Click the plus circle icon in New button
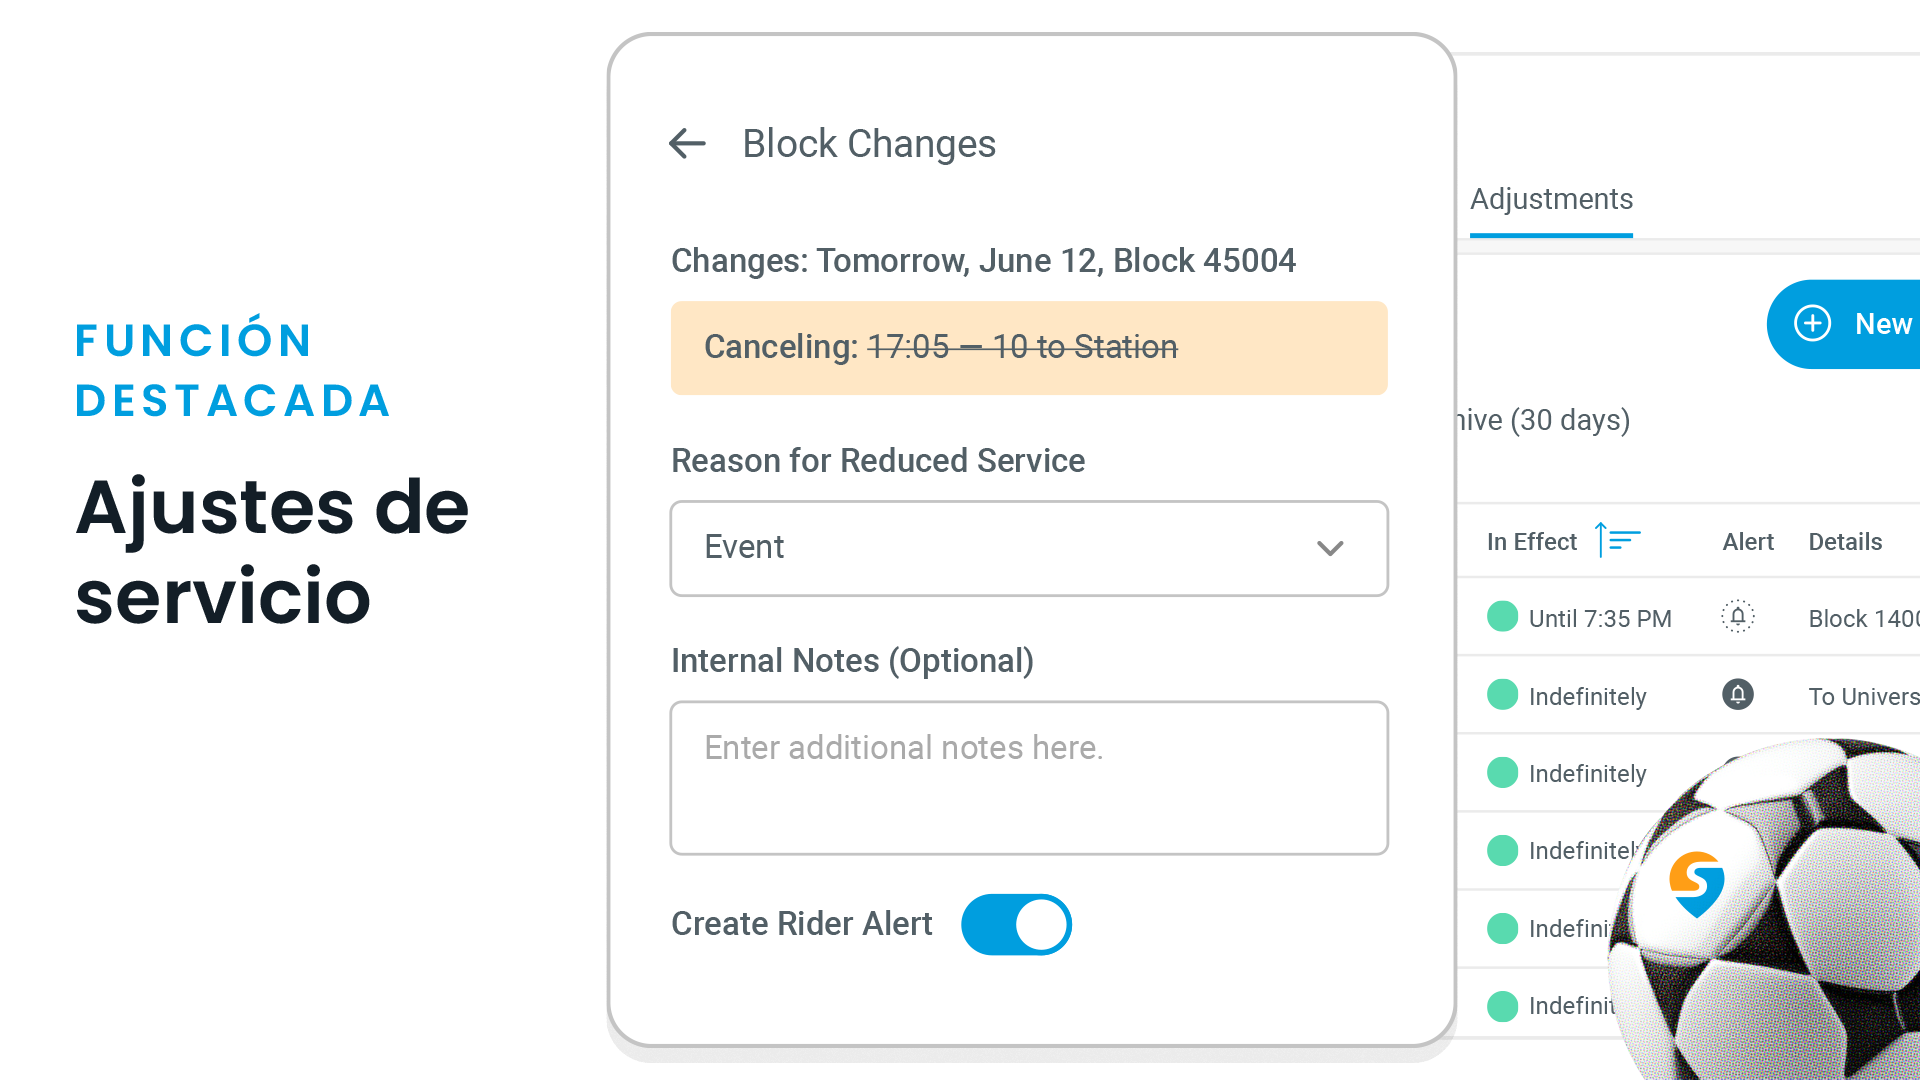 1812,324
